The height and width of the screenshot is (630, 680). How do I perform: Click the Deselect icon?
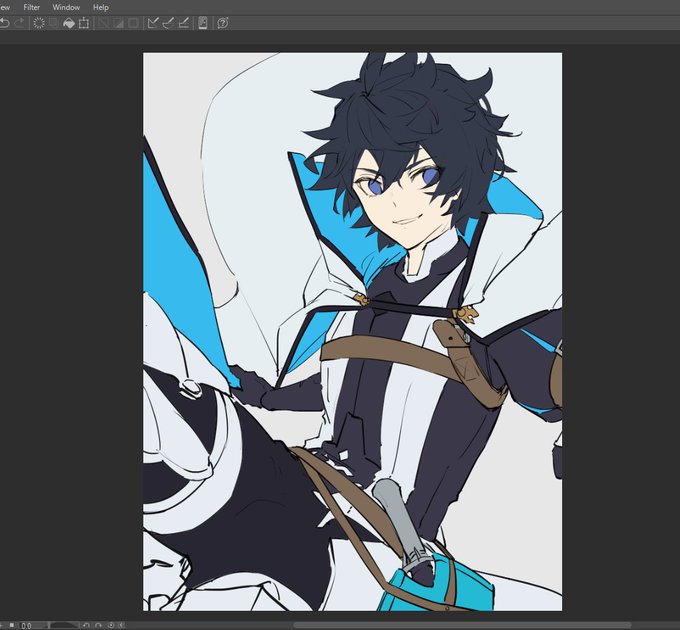click(x=103, y=23)
